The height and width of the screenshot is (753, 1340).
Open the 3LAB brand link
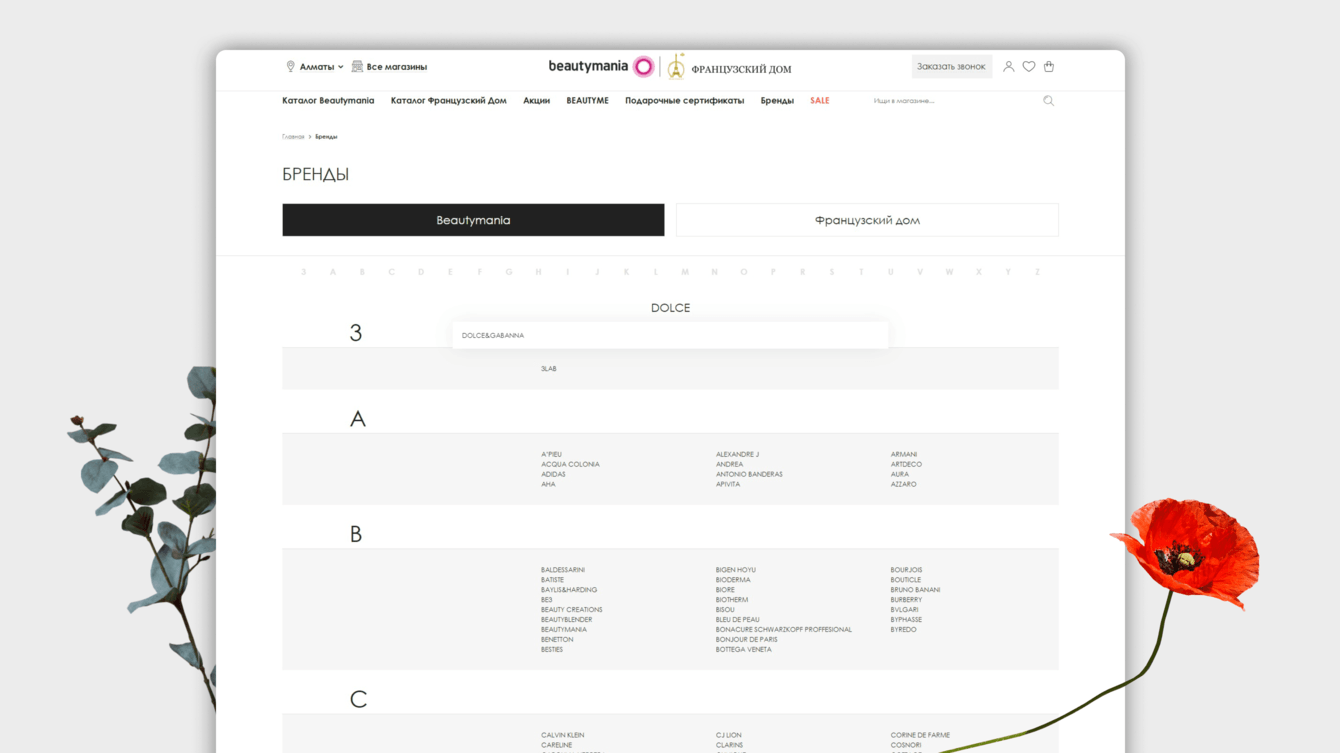coord(549,369)
